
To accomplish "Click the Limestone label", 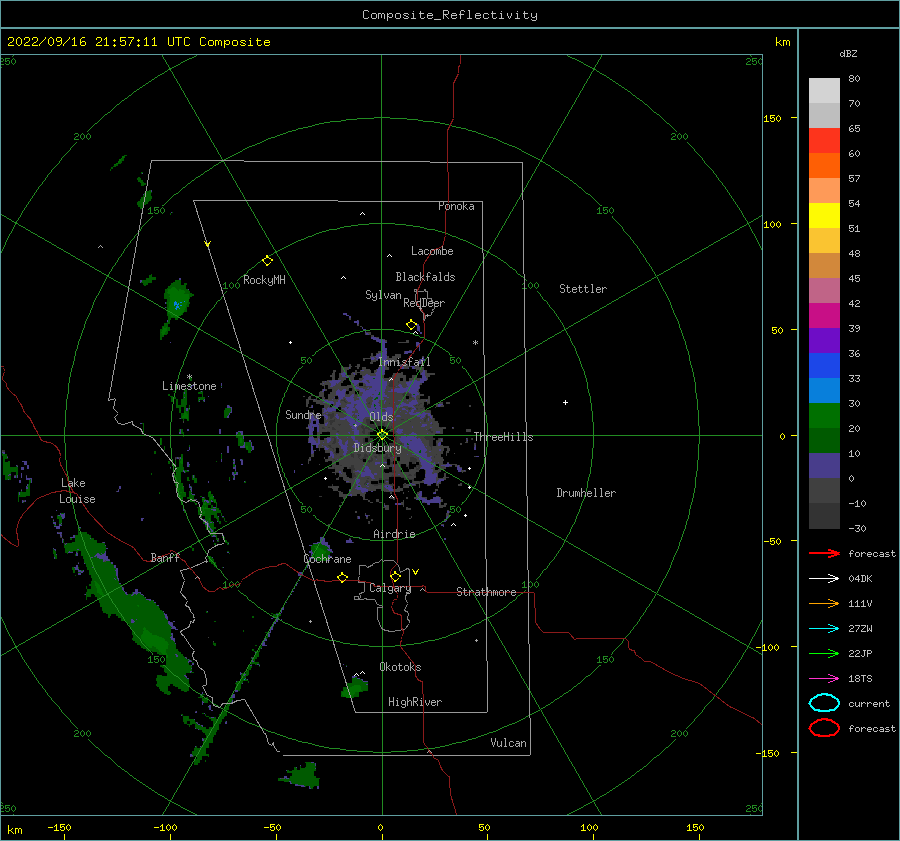I will tap(189, 386).
